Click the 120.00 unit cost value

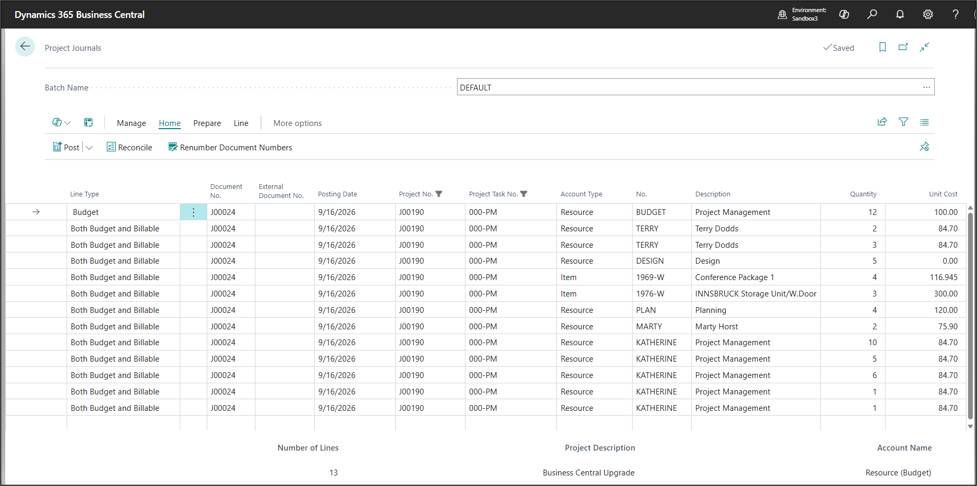(946, 310)
